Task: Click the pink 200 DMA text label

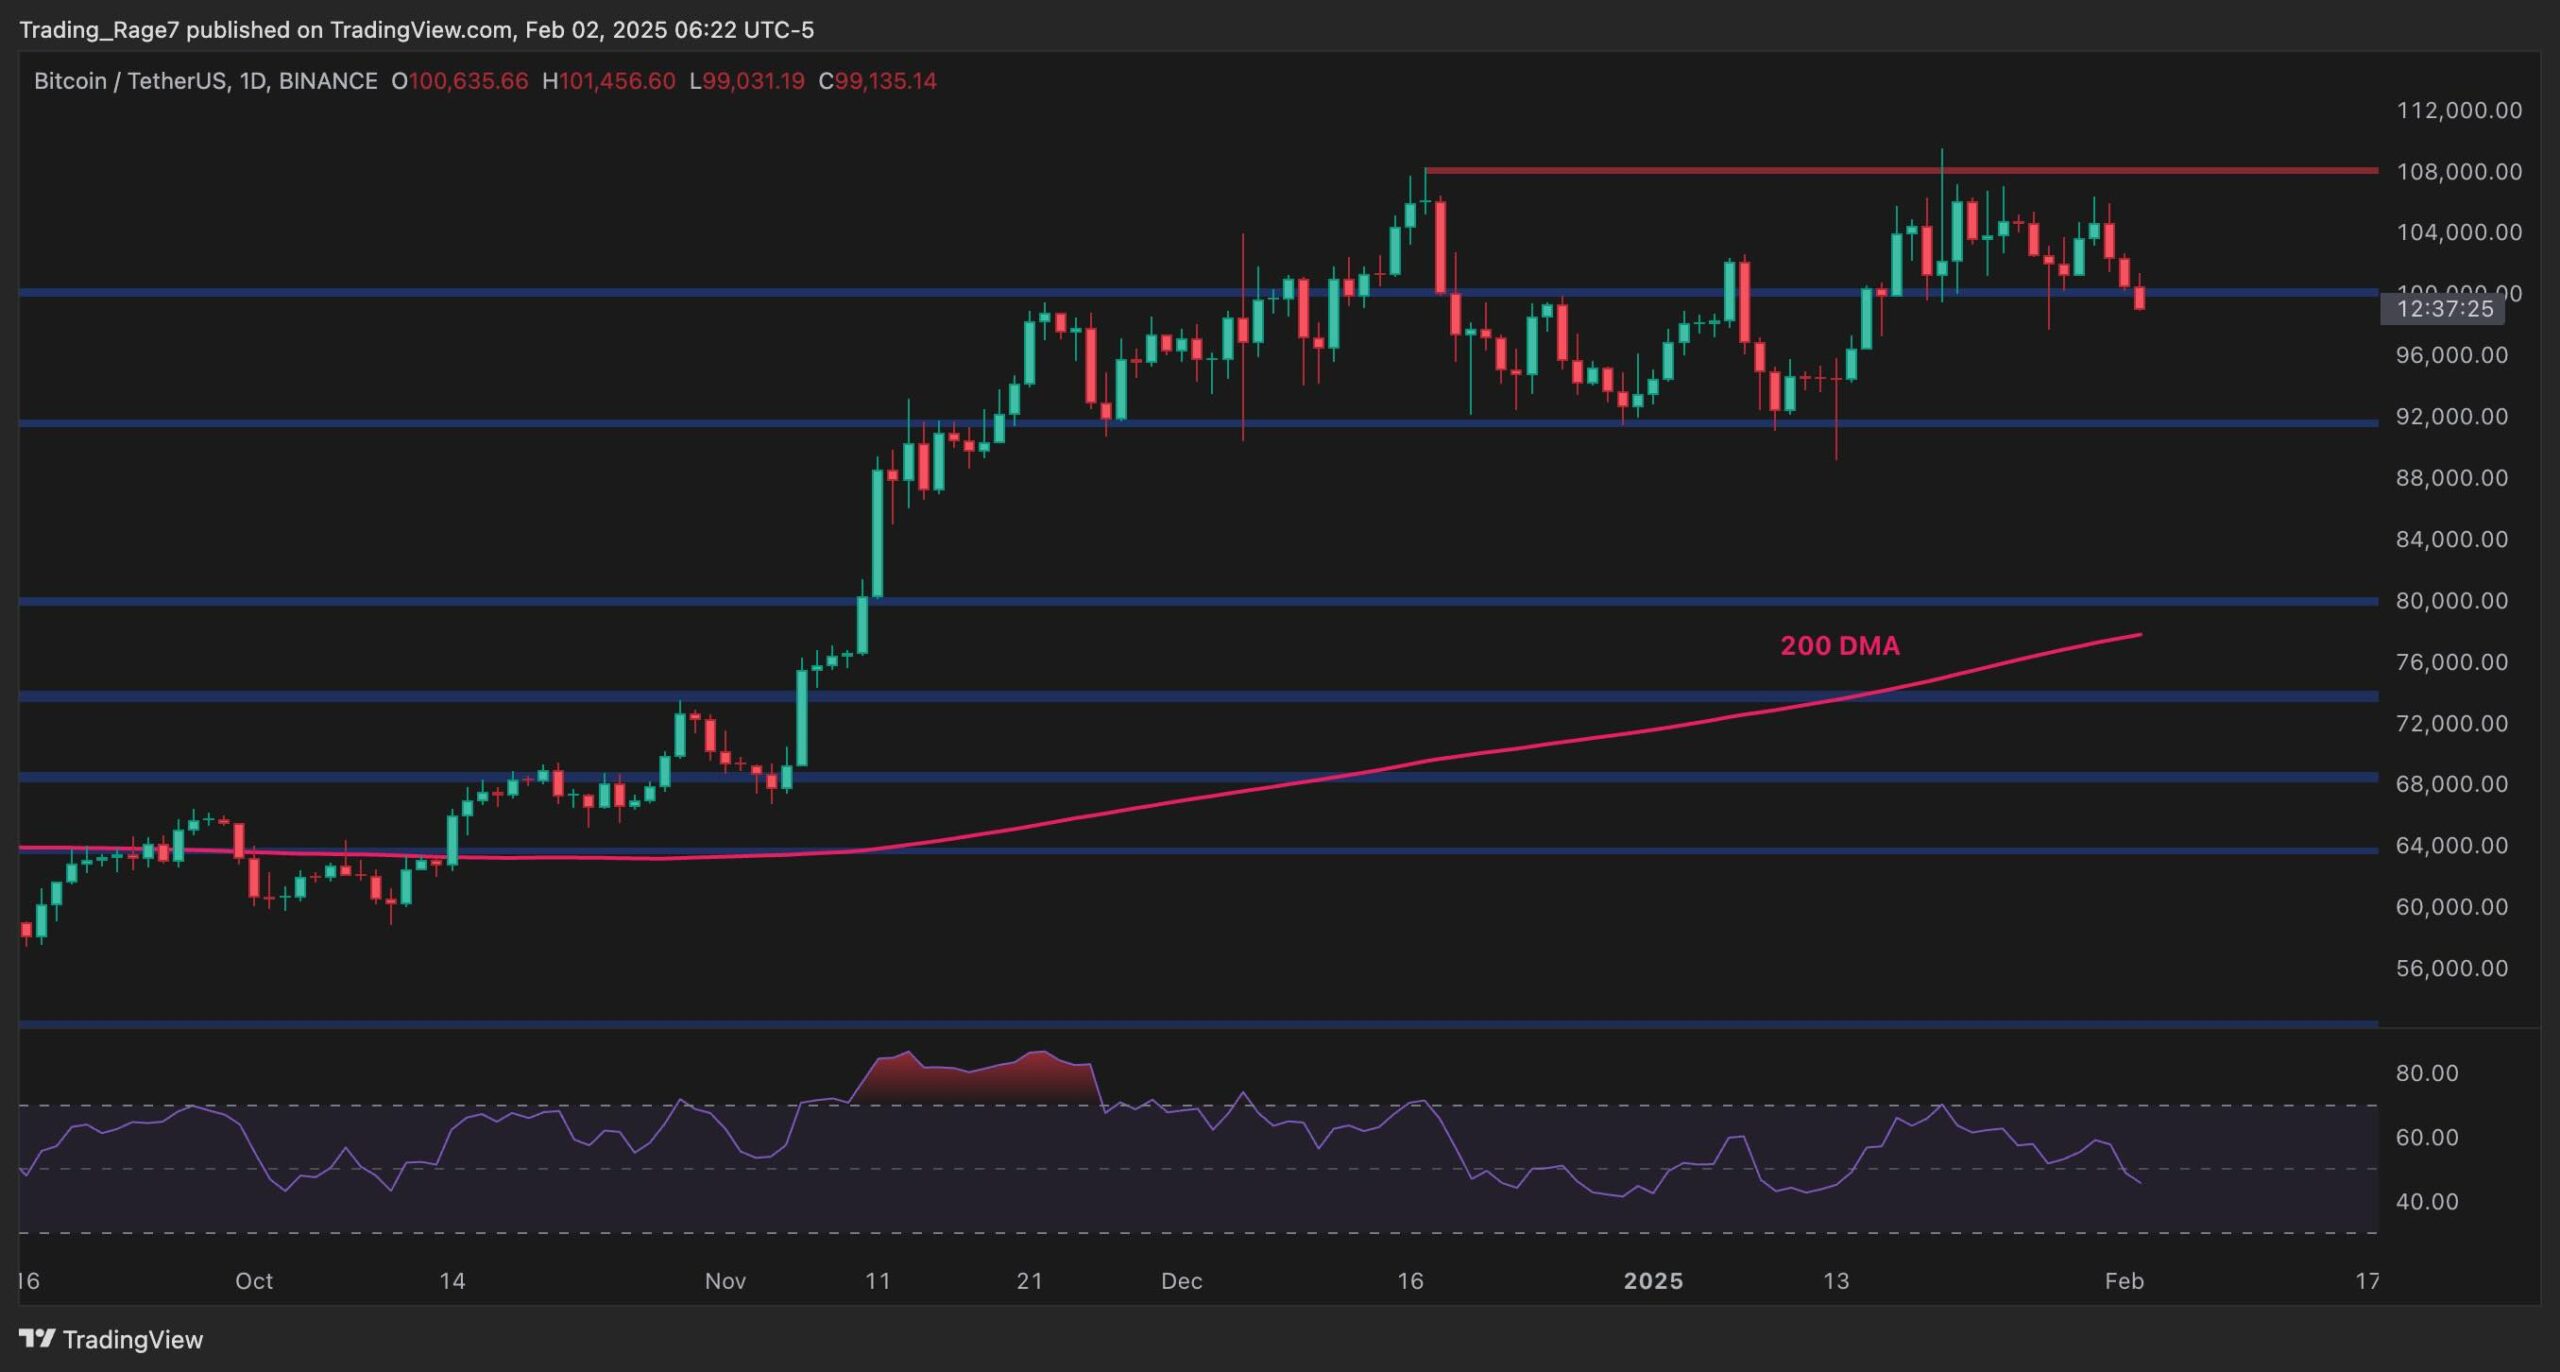Action: pos(1839,646)
